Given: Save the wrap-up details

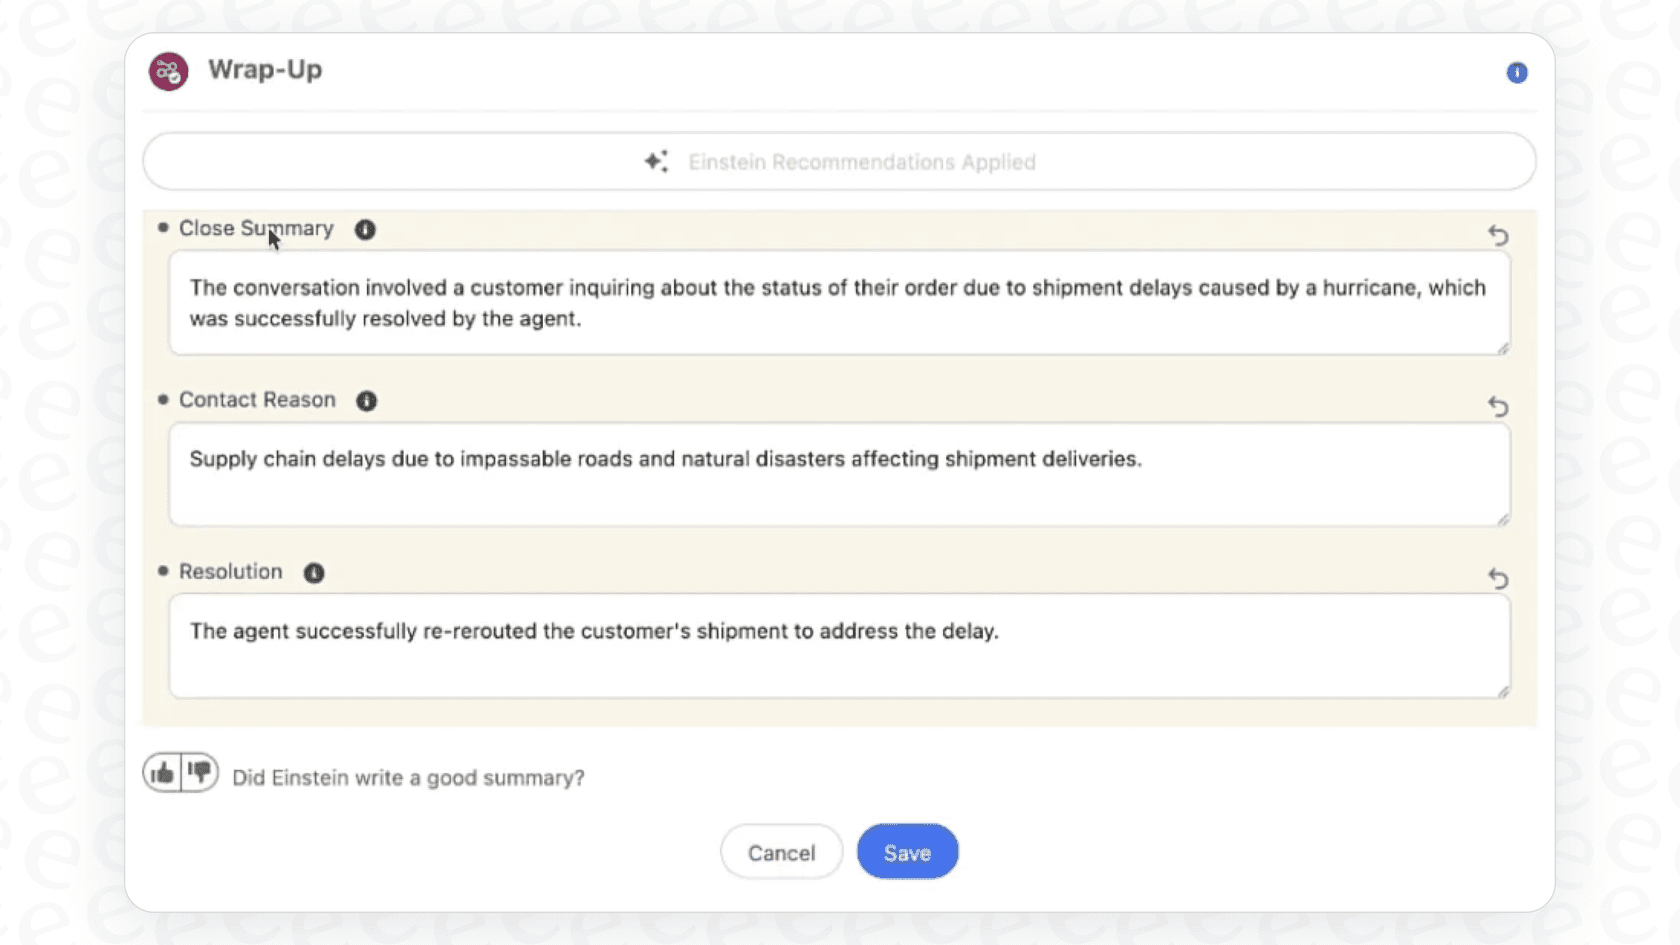Looking at the screenshot, I should (906, 852).
